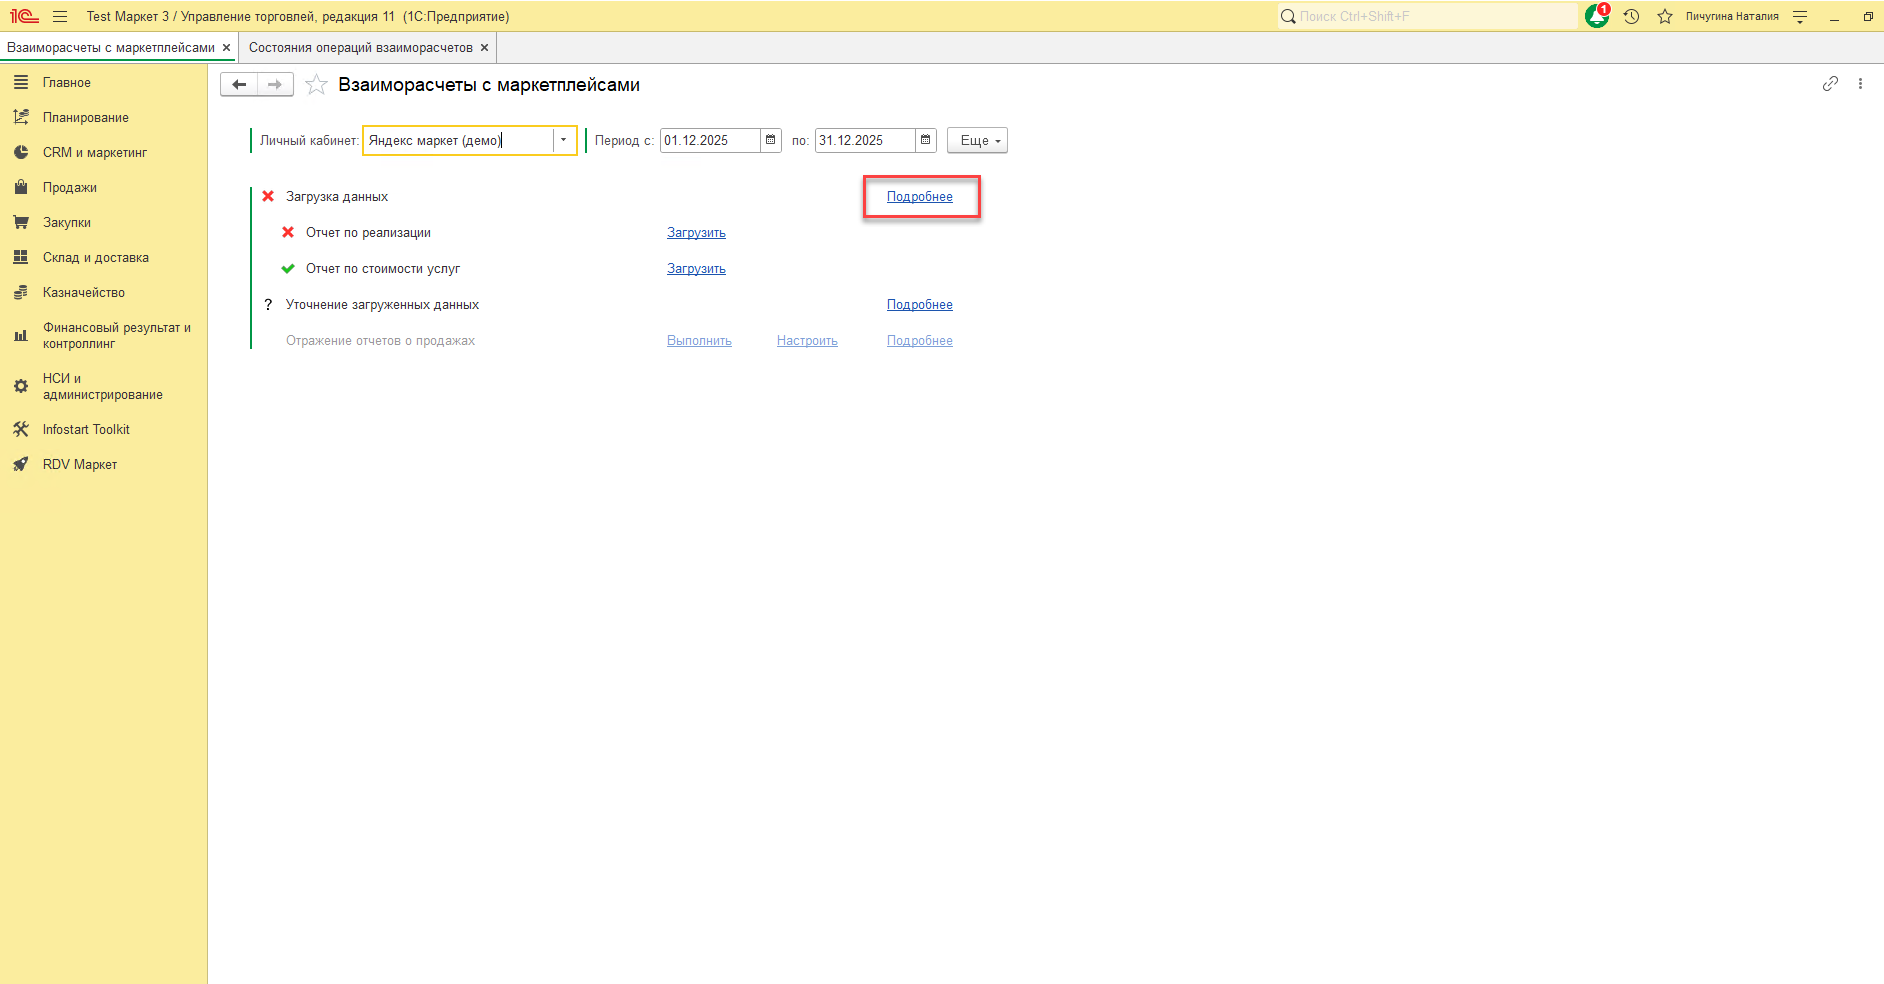Image resolution: width=1884 pixels, height=984 pixels.
Task: Click Загрузить for Отчет по реализации
Action: click(696, 233)
